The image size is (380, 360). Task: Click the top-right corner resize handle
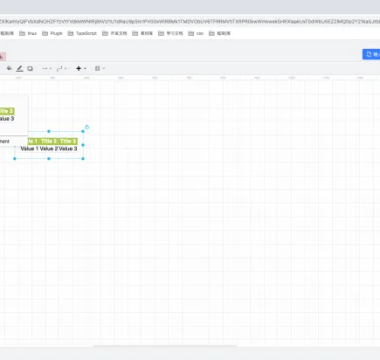click(x=83, y=131)
